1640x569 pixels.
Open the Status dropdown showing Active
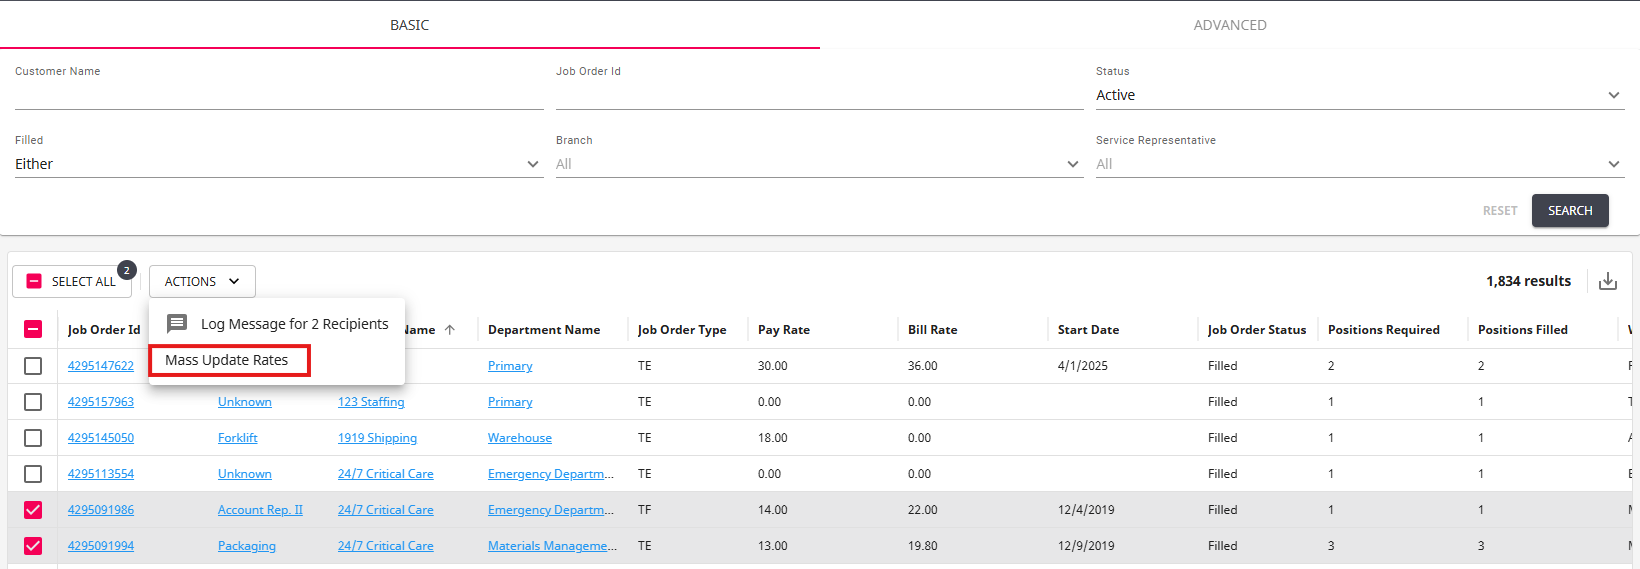click(1359, 95)
